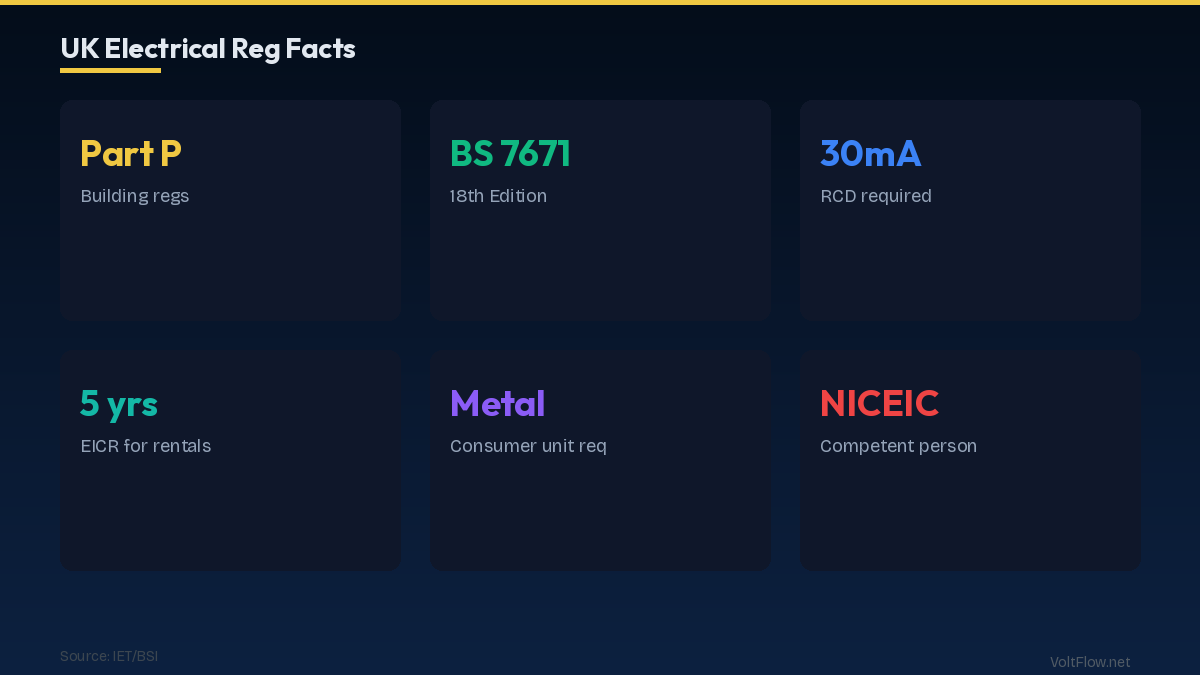Select the blue '30mA' heading
This screenshot has height=675, width=1200.
click(x=870, y=153)
